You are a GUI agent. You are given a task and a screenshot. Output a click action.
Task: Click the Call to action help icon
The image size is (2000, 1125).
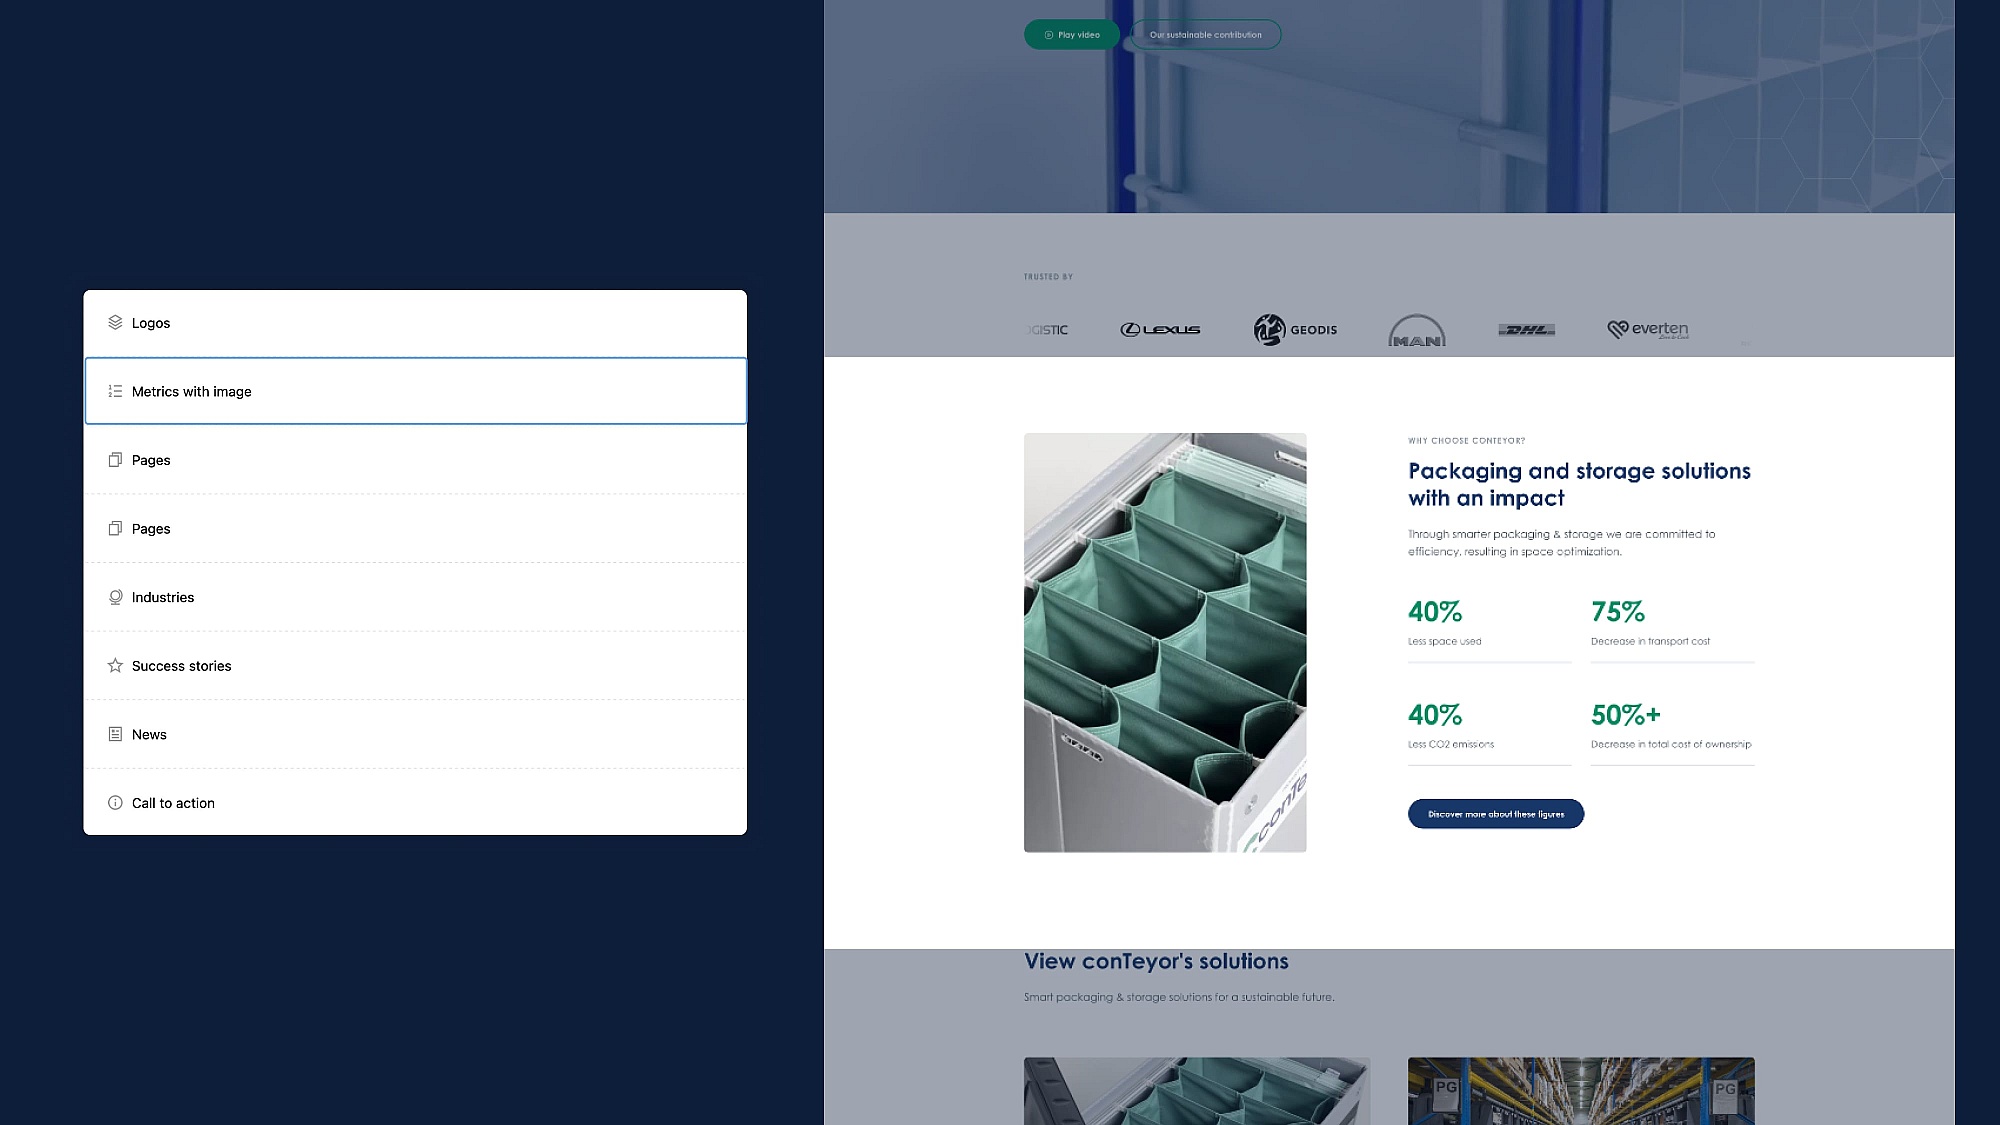click(115, 802)
